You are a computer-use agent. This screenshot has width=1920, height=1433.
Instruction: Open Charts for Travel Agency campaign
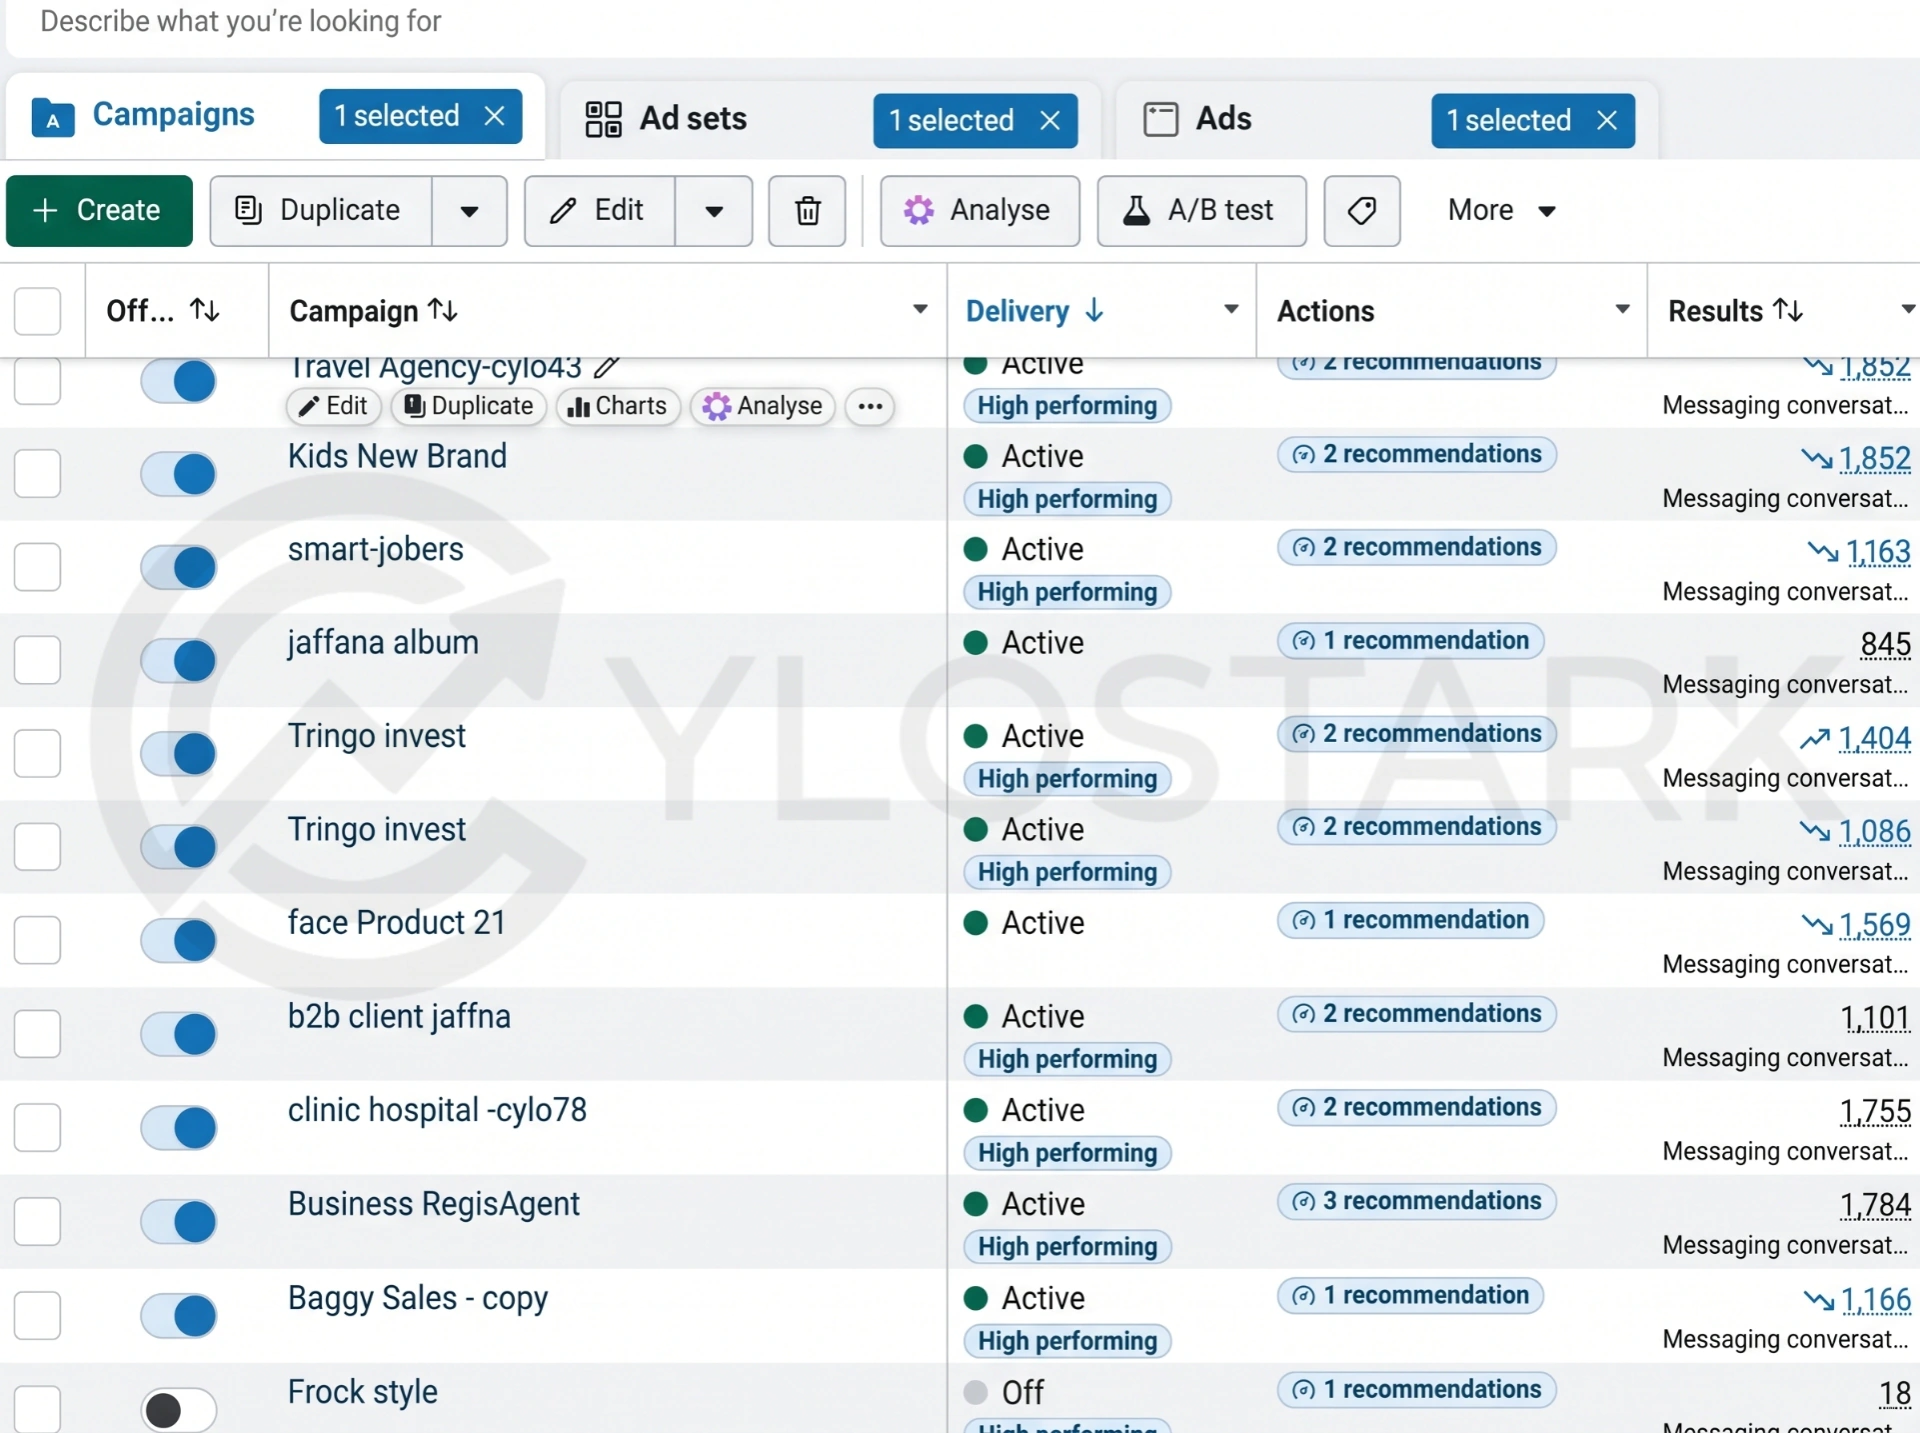[617, 406]
